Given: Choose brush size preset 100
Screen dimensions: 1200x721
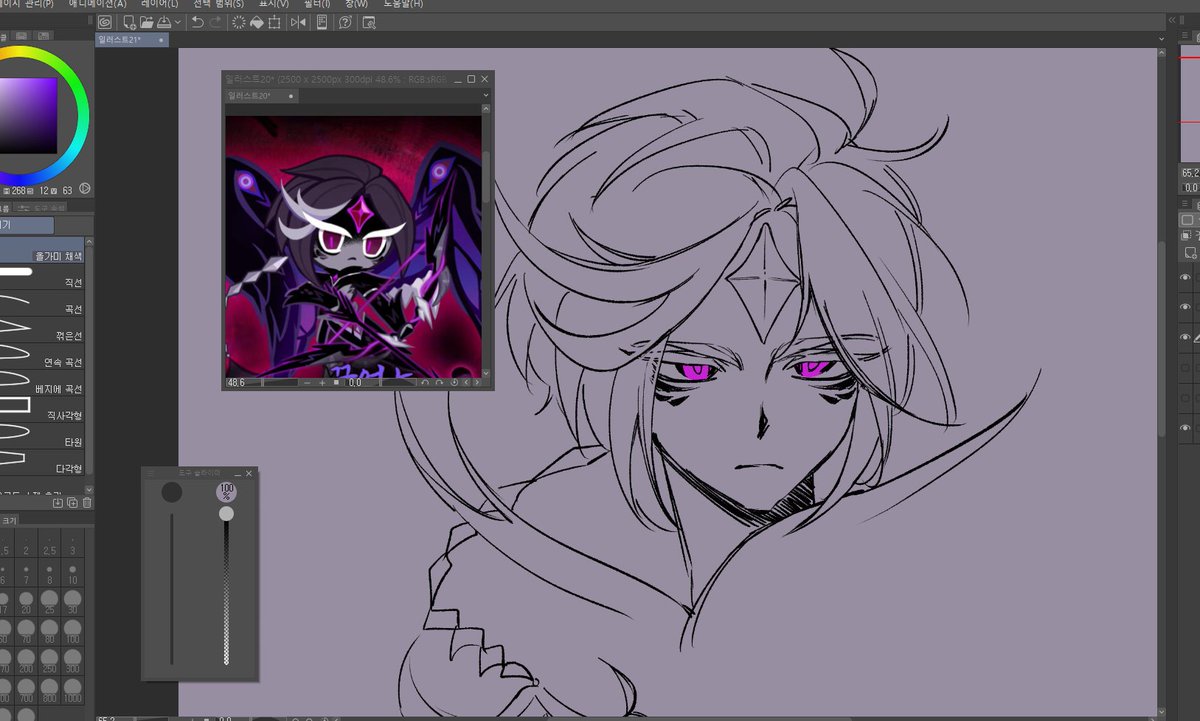Looking at the screenshot, I should tap(73, 630).
